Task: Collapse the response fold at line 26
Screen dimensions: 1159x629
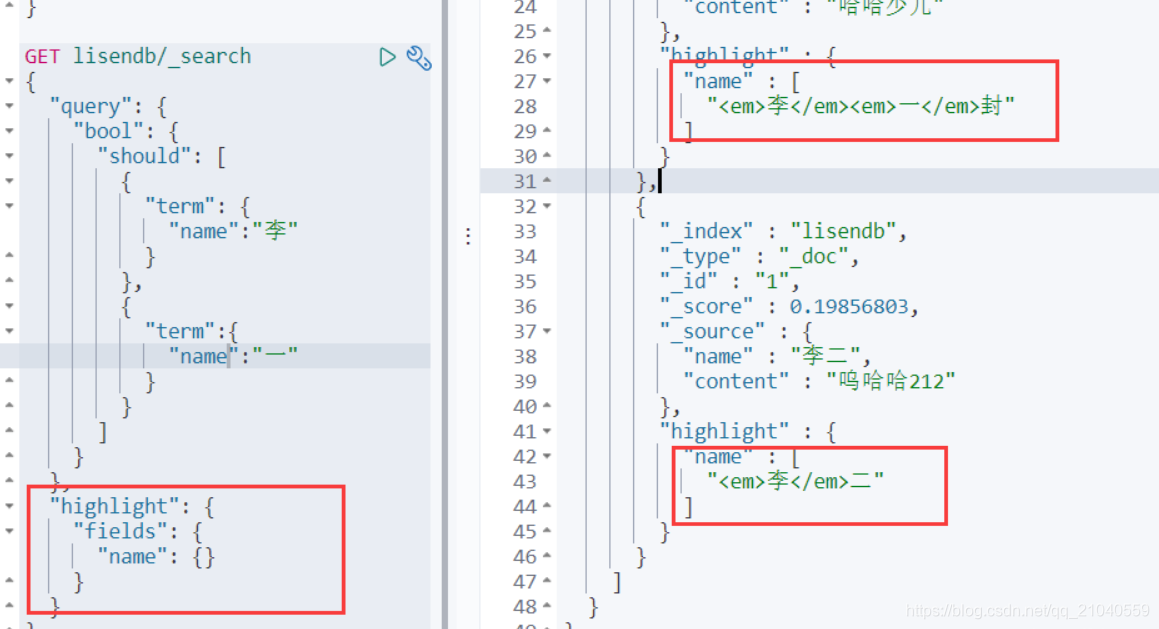Action: point(547,56)
